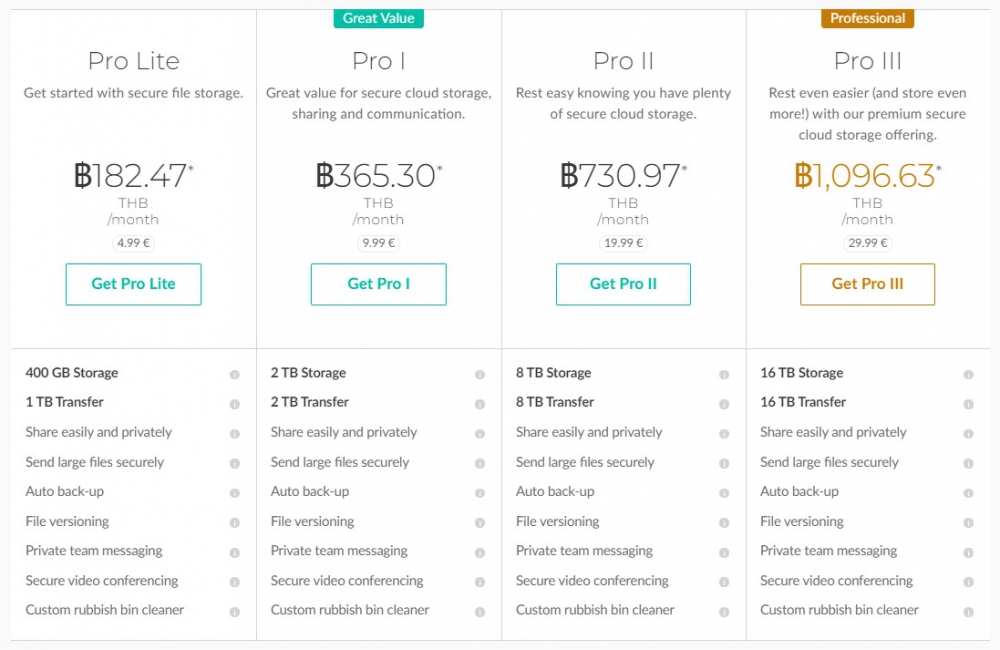1000x650 pixels.
Task: Choose the Get Pro II button
Action: tap(623, 284)
